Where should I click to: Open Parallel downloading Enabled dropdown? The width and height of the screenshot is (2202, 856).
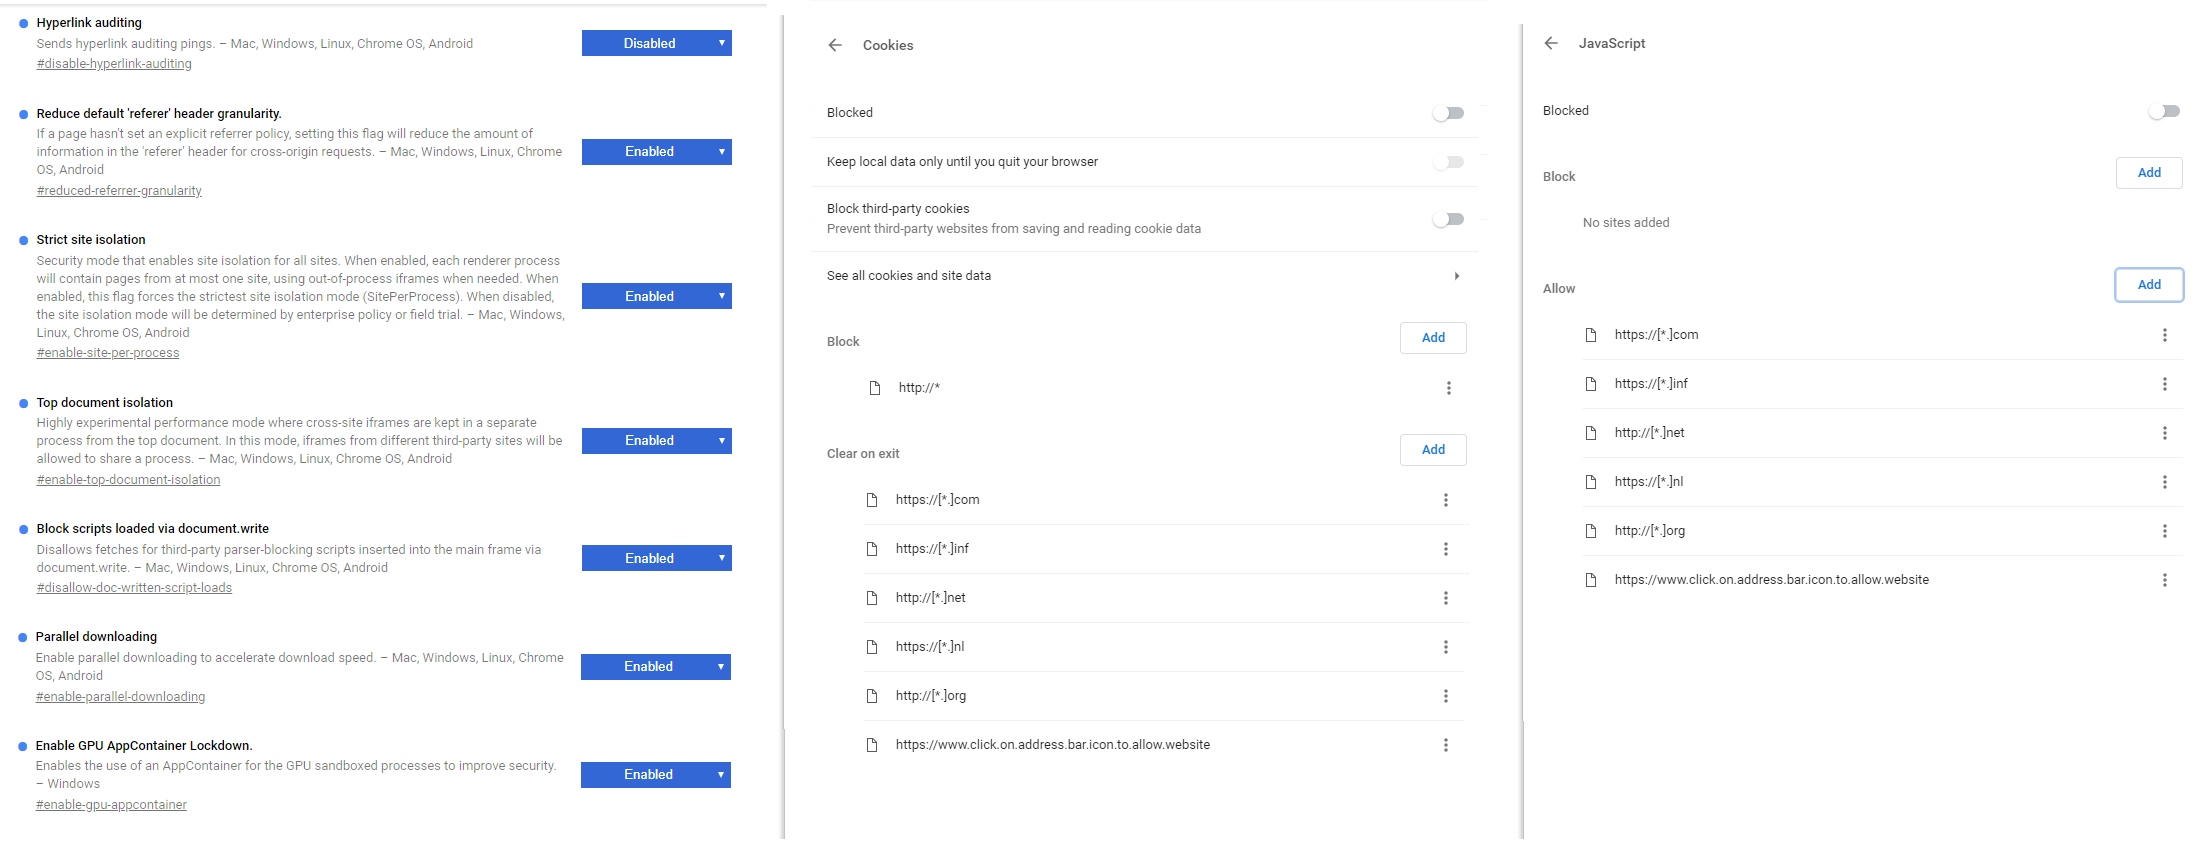[x=655, y=667]
